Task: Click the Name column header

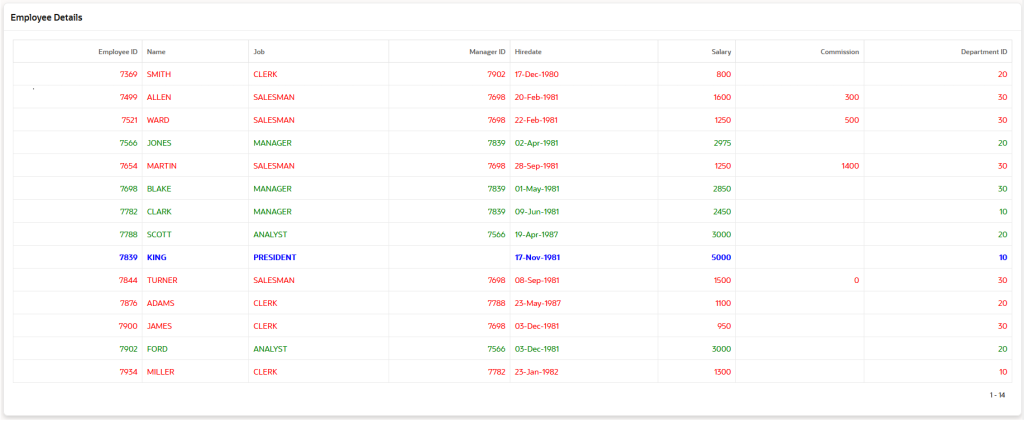Action: click(156, 51)
